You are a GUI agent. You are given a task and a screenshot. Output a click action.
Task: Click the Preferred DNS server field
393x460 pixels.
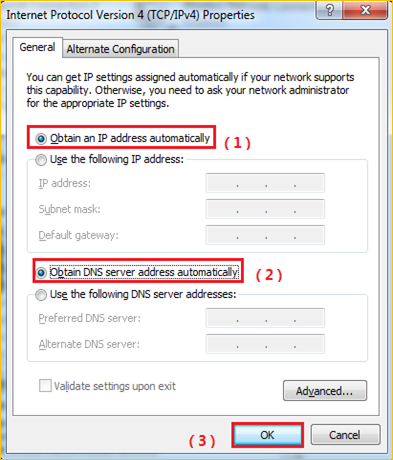265,318
